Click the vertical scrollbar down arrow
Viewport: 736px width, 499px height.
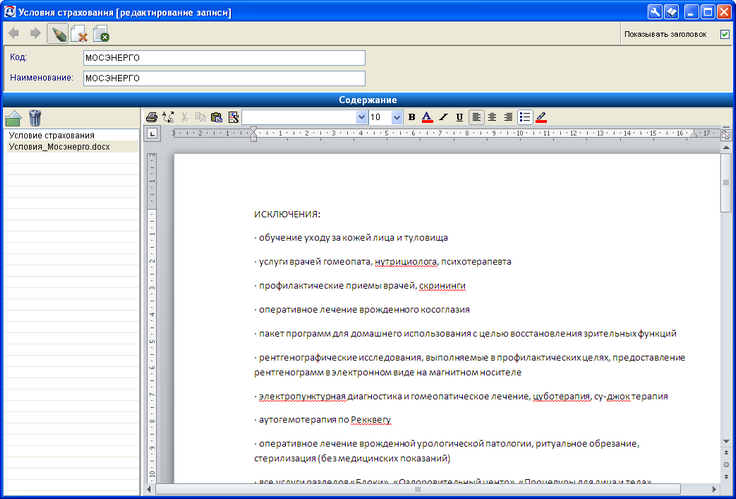726,441
